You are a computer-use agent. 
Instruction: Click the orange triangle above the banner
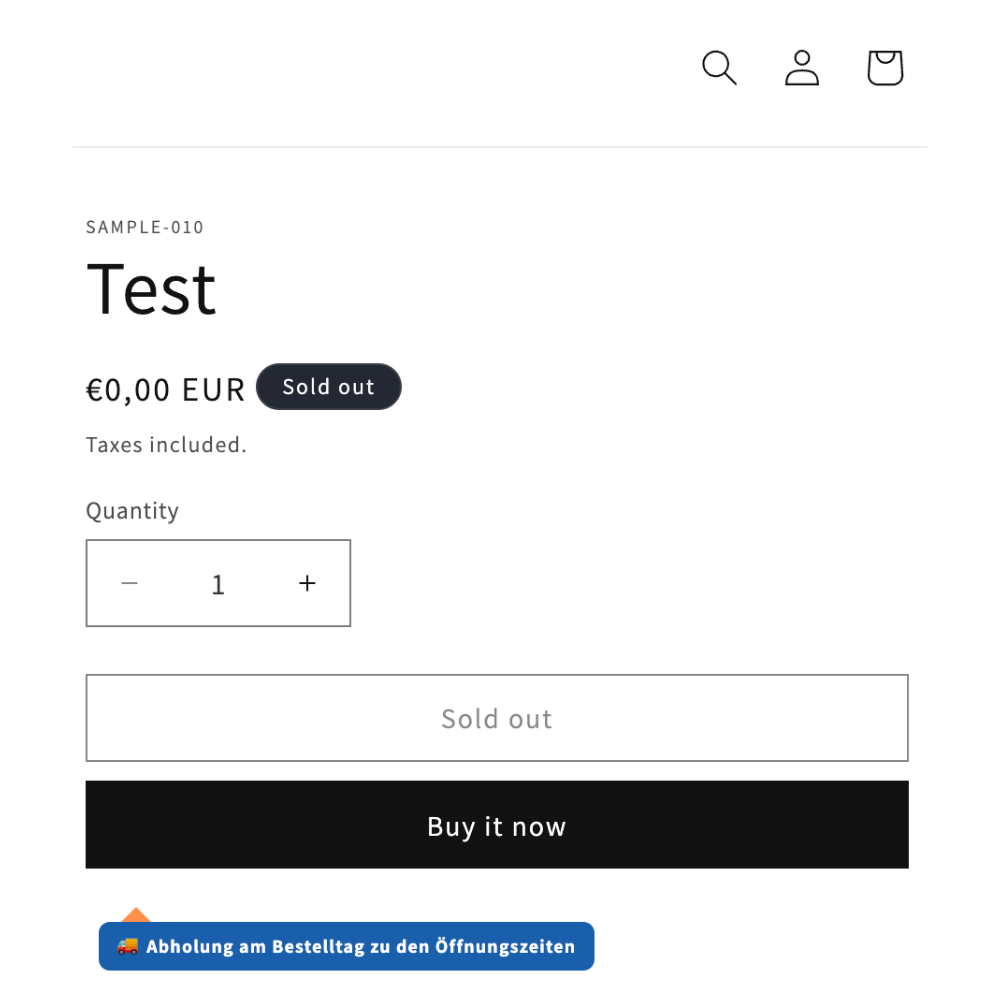[136, 915]
